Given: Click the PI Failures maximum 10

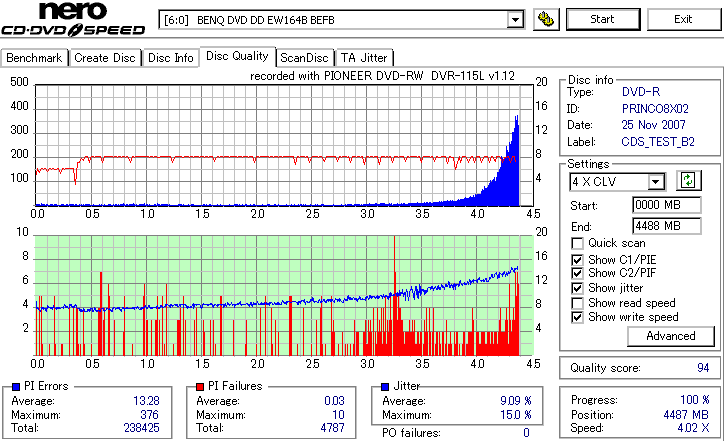Looking at the screenshot, I should tap(338, 415).
